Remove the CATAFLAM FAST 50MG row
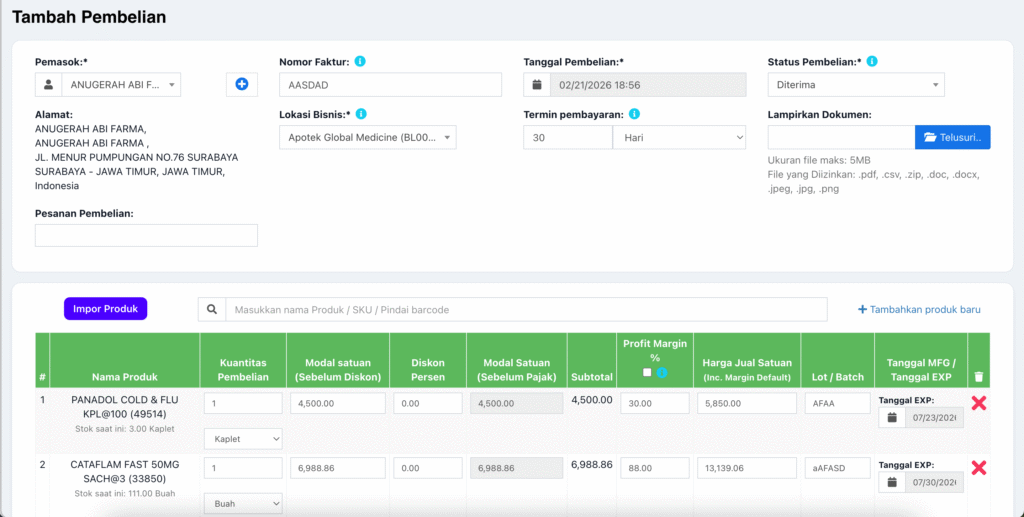 [979, 467]
